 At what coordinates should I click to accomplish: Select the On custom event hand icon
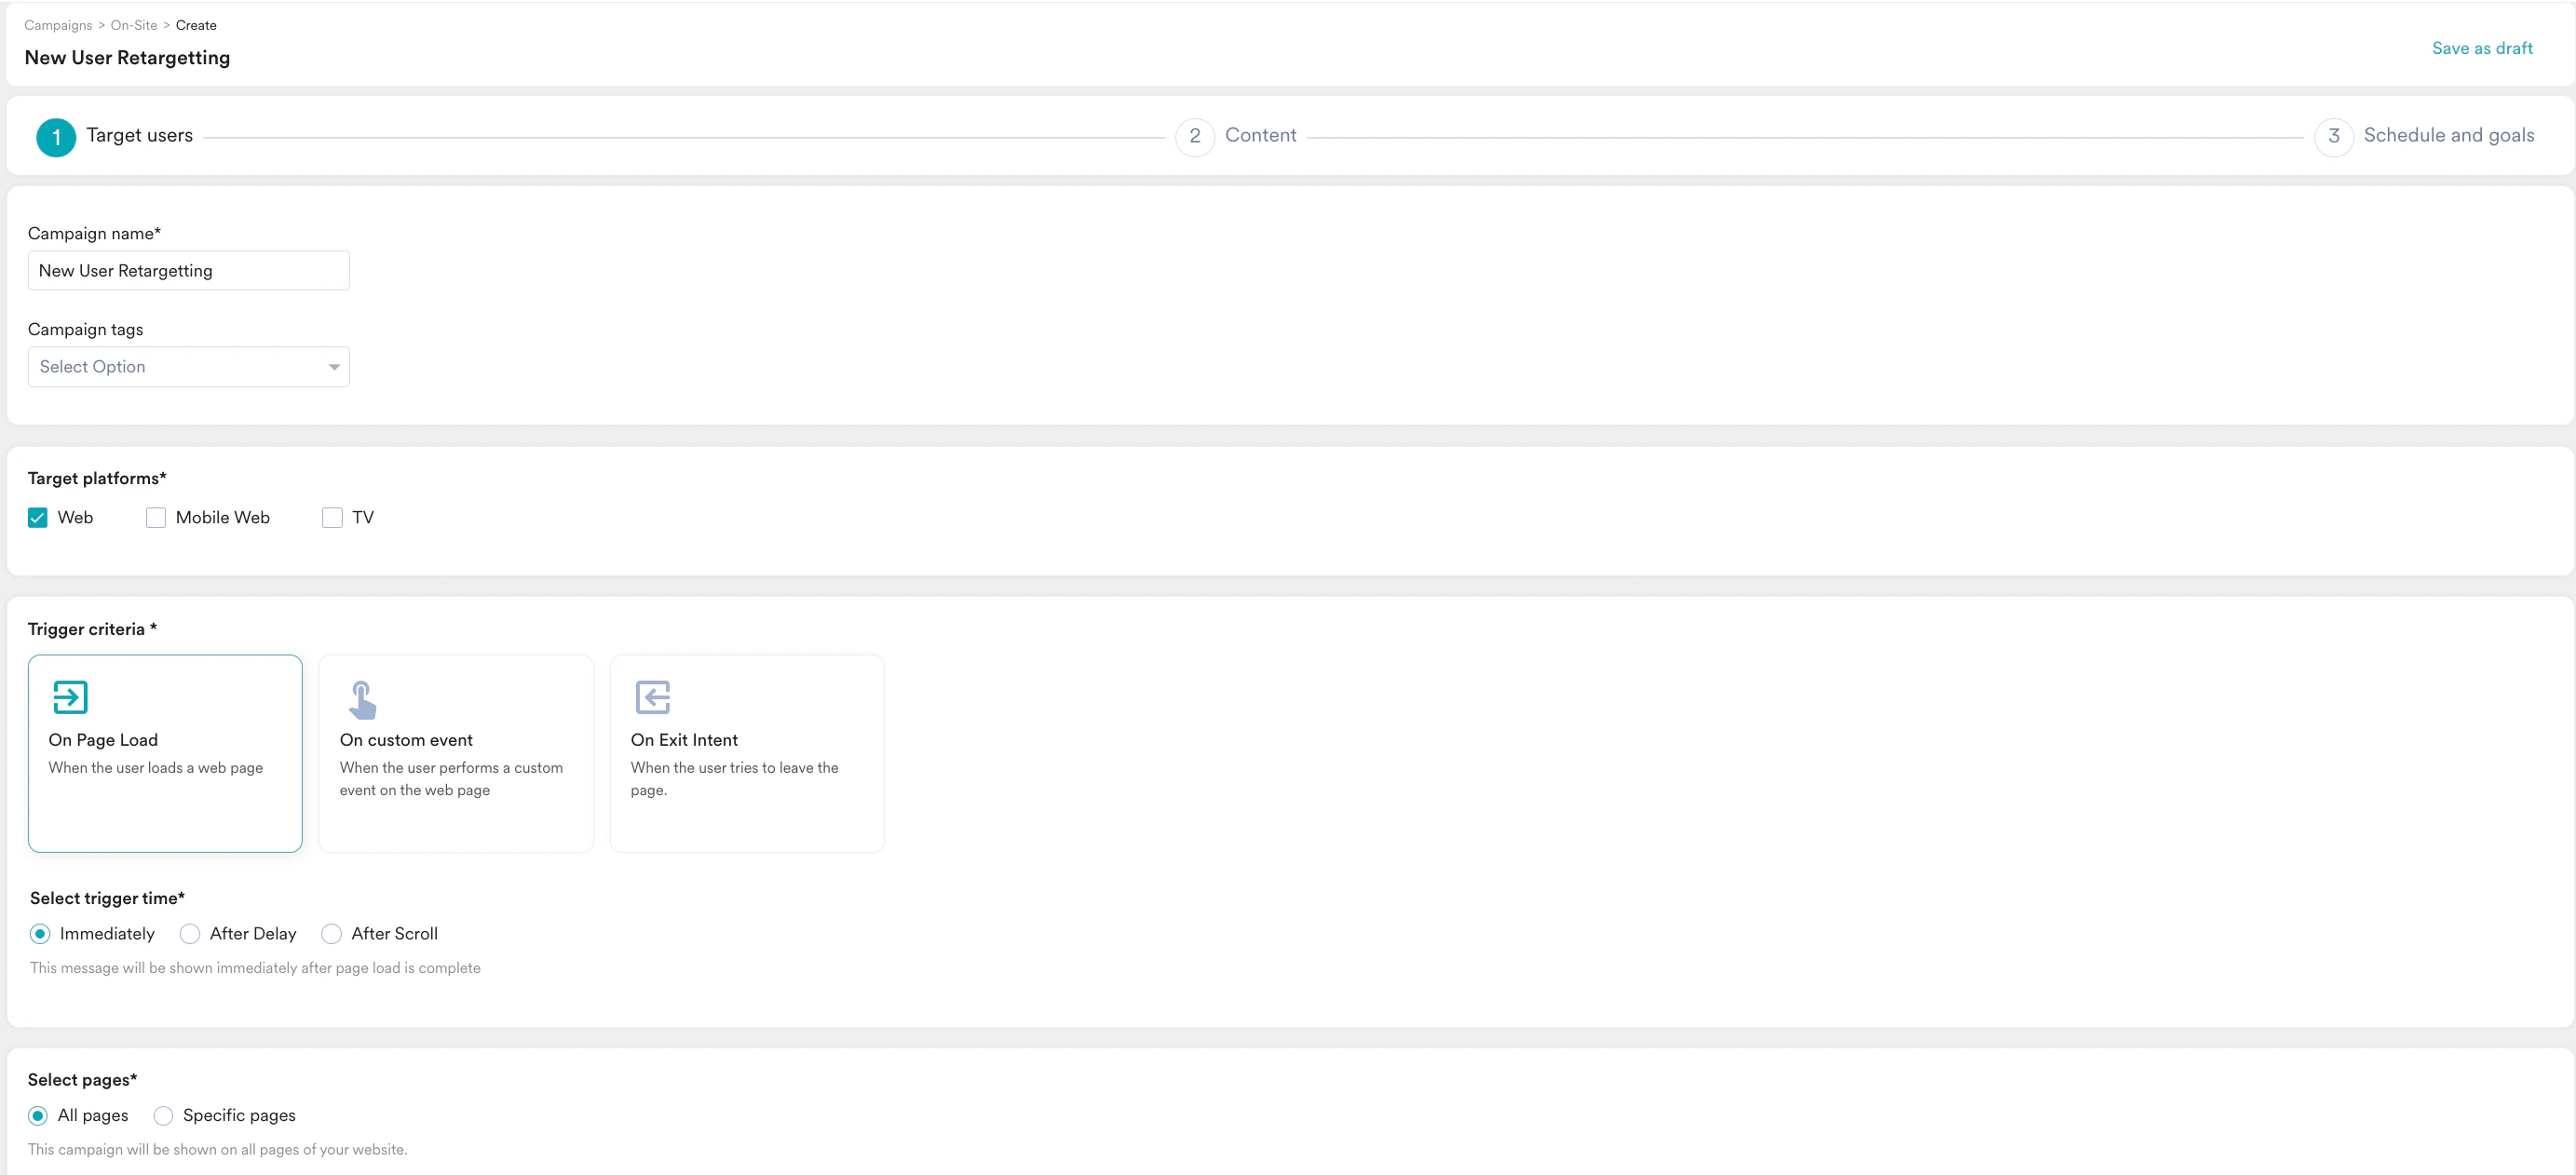tap(362, 699)
